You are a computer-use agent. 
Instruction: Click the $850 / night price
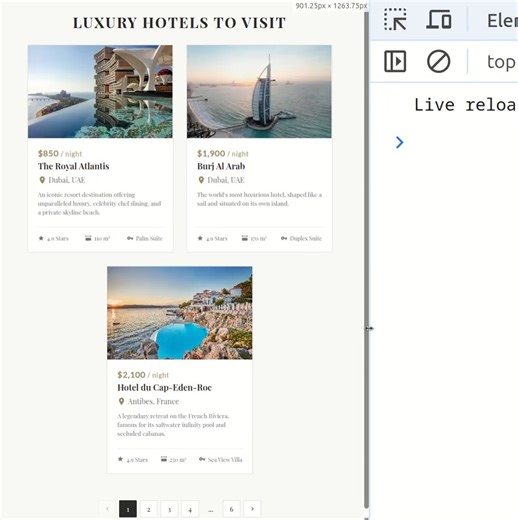60,153
